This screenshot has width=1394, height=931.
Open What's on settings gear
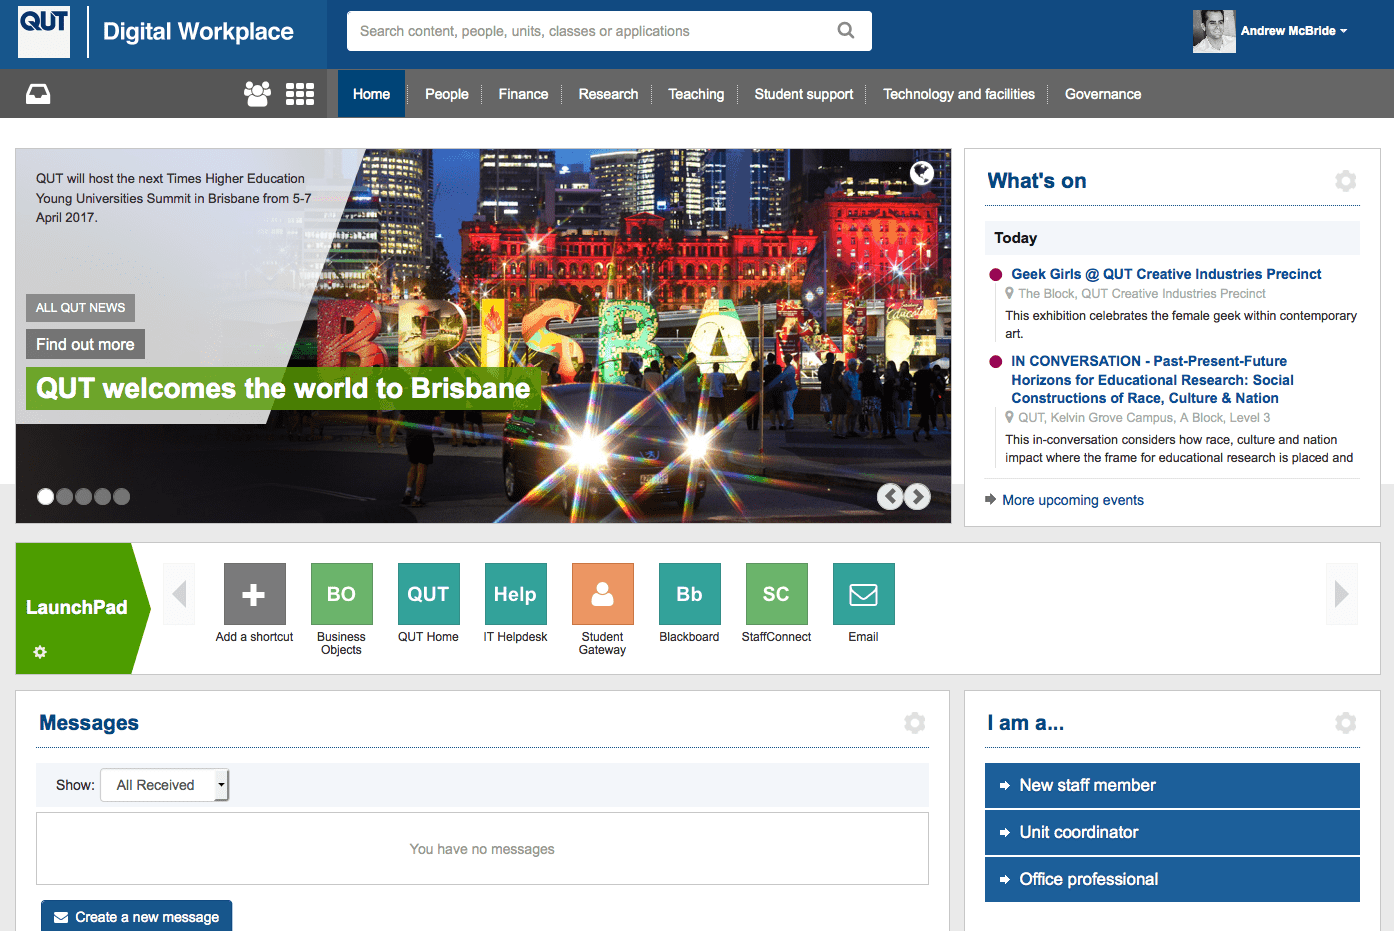[x=1346, y=181]
